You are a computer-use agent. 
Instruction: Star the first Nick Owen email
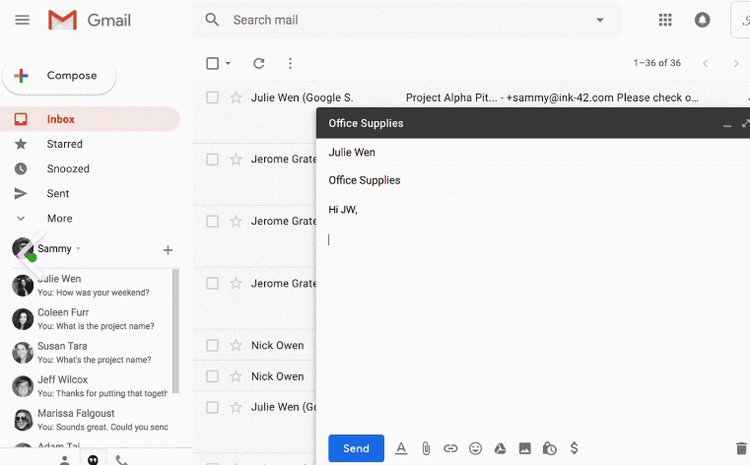coord(236,345)
